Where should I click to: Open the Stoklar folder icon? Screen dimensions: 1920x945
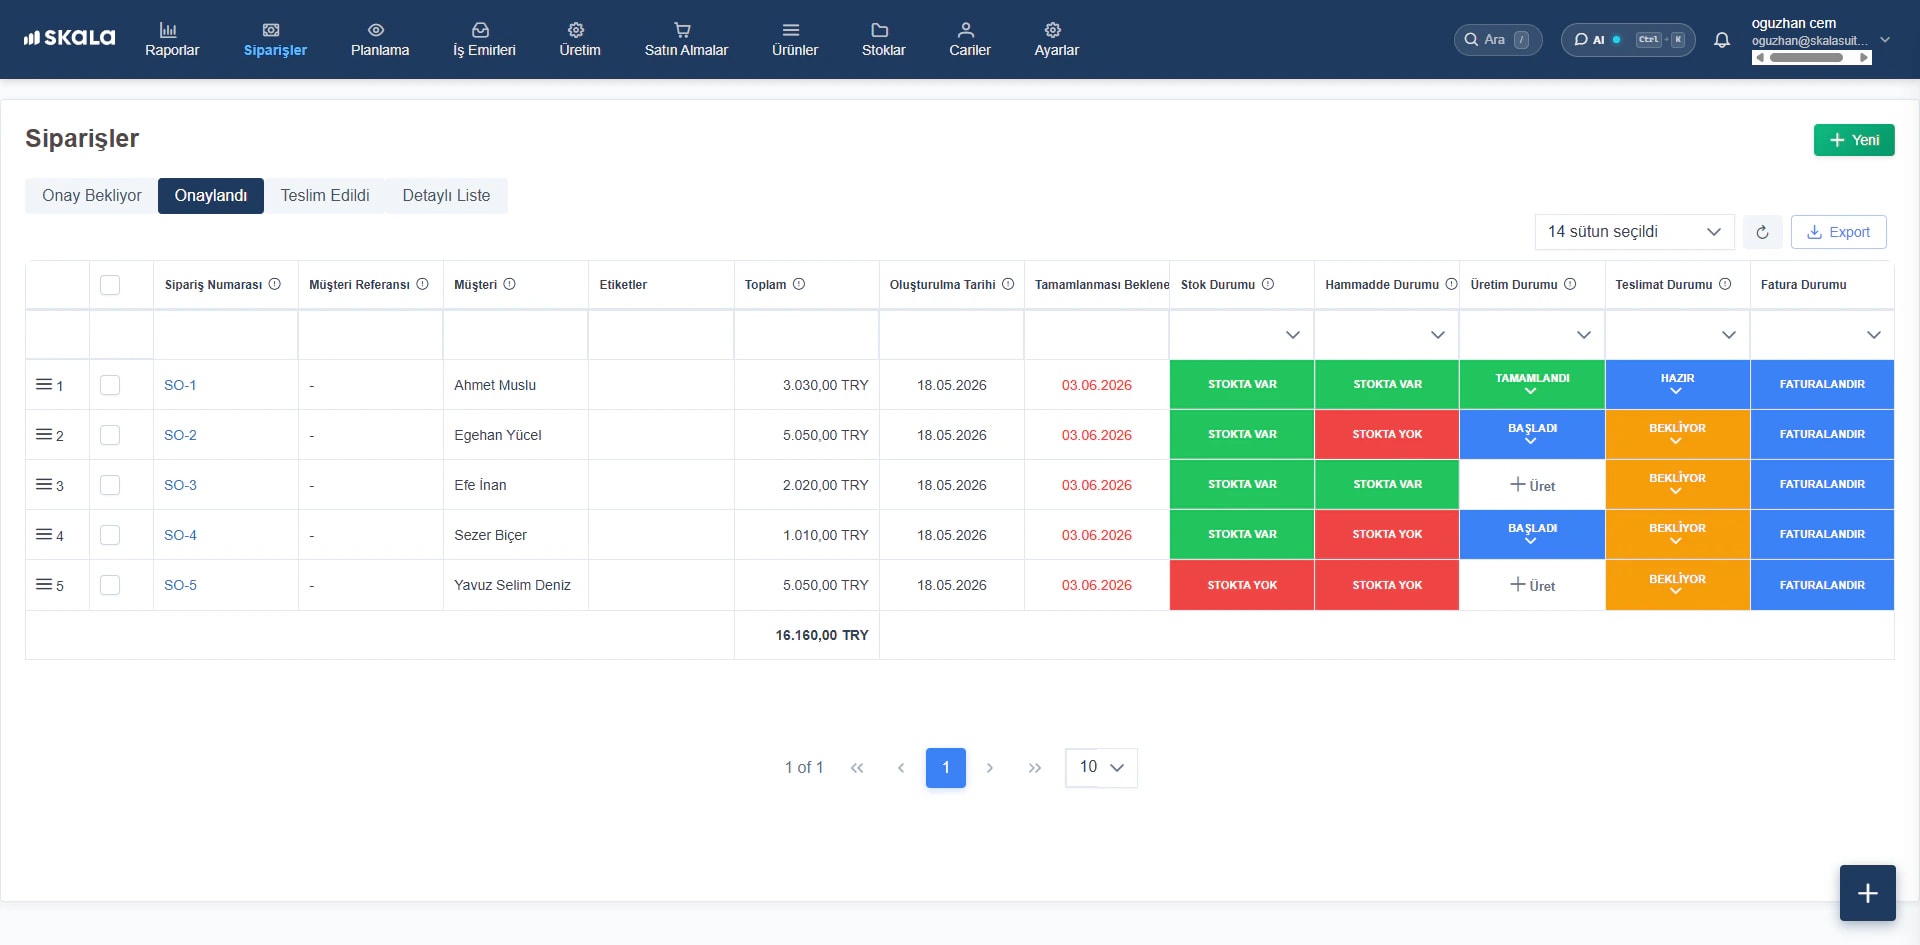[880, 30]
